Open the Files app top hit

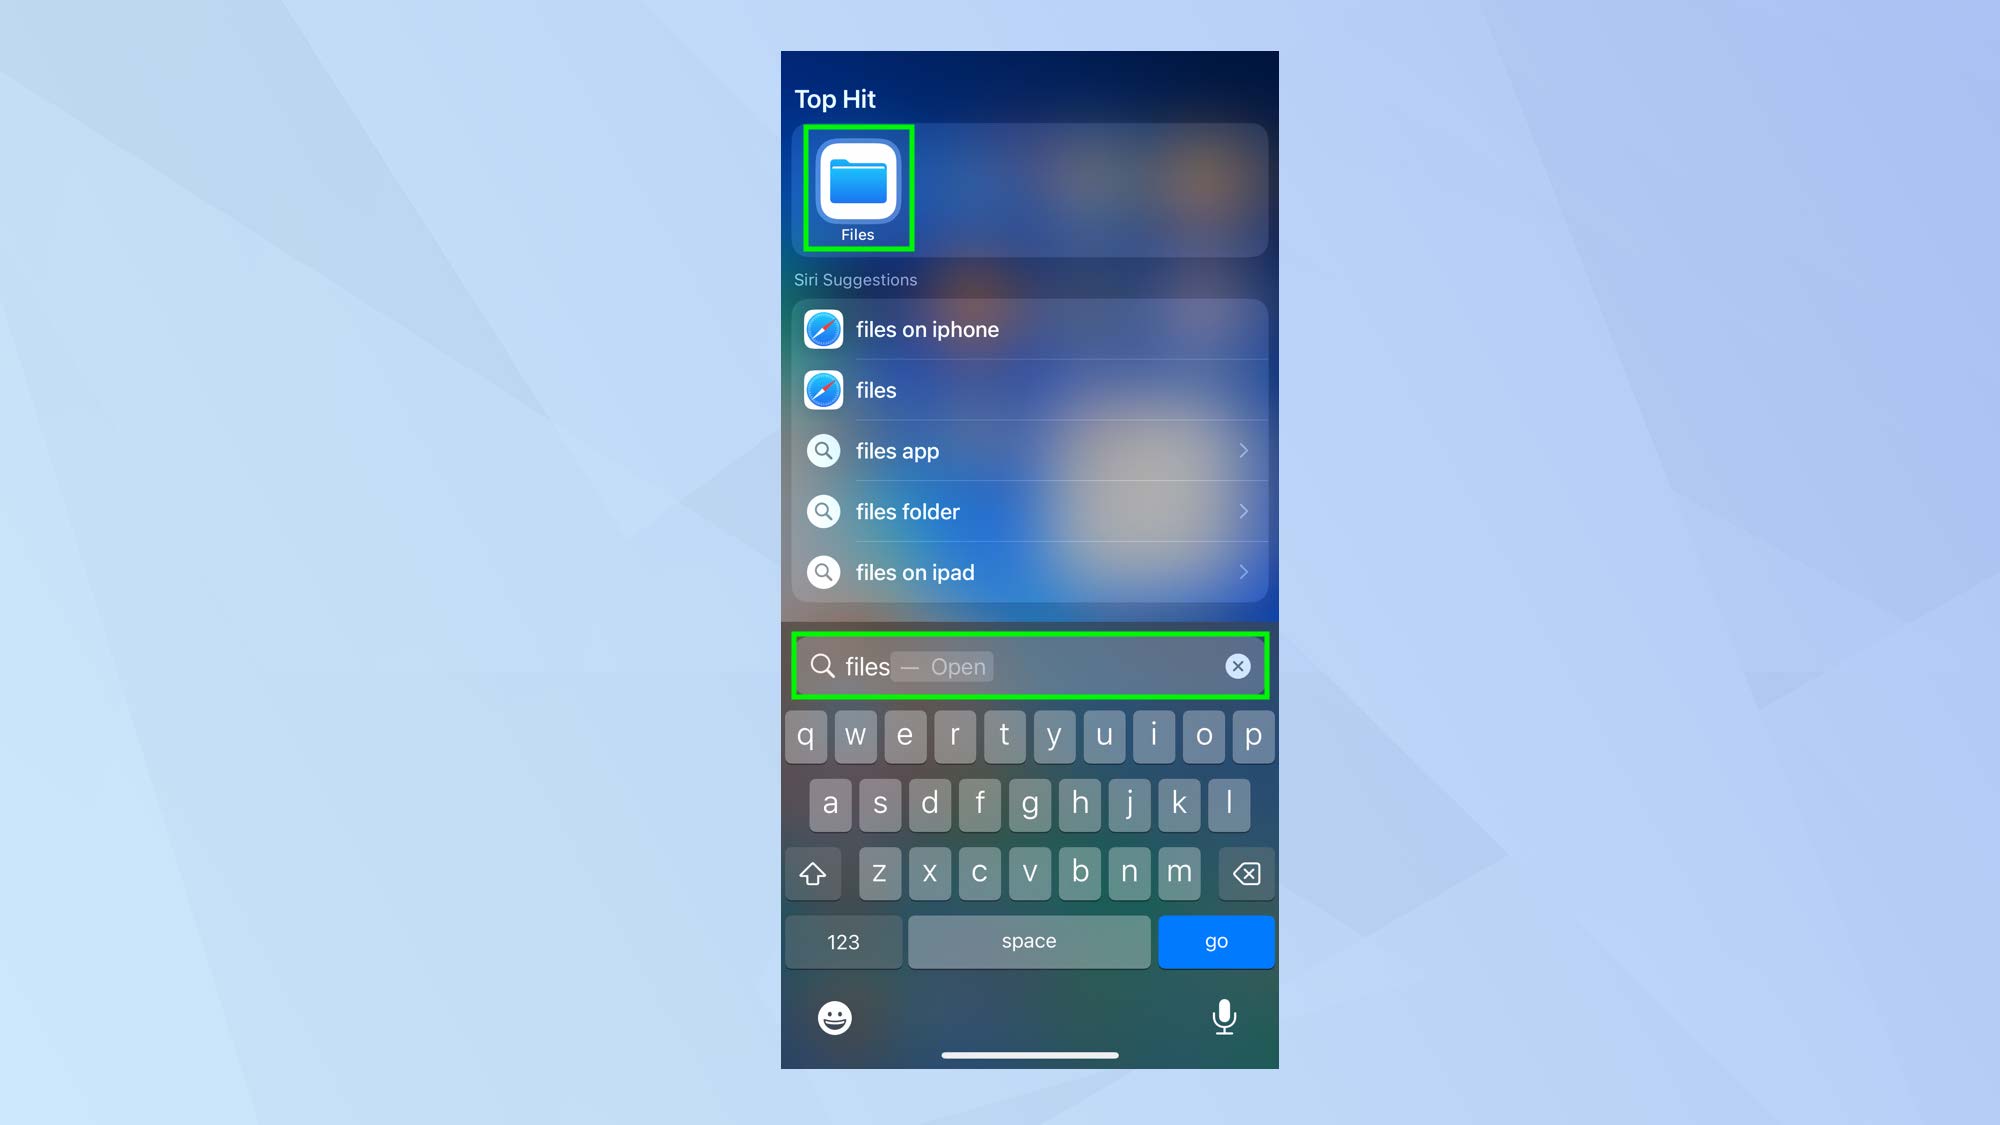click(x=856, y=185)
